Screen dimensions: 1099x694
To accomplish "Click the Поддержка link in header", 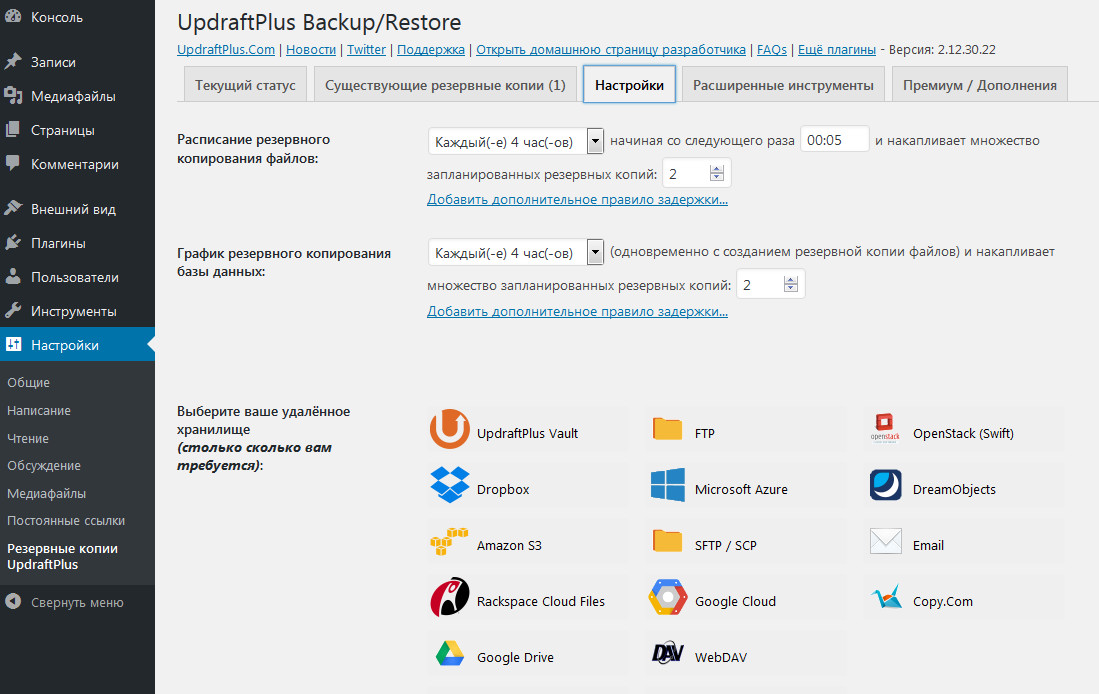I will point(431,49).
